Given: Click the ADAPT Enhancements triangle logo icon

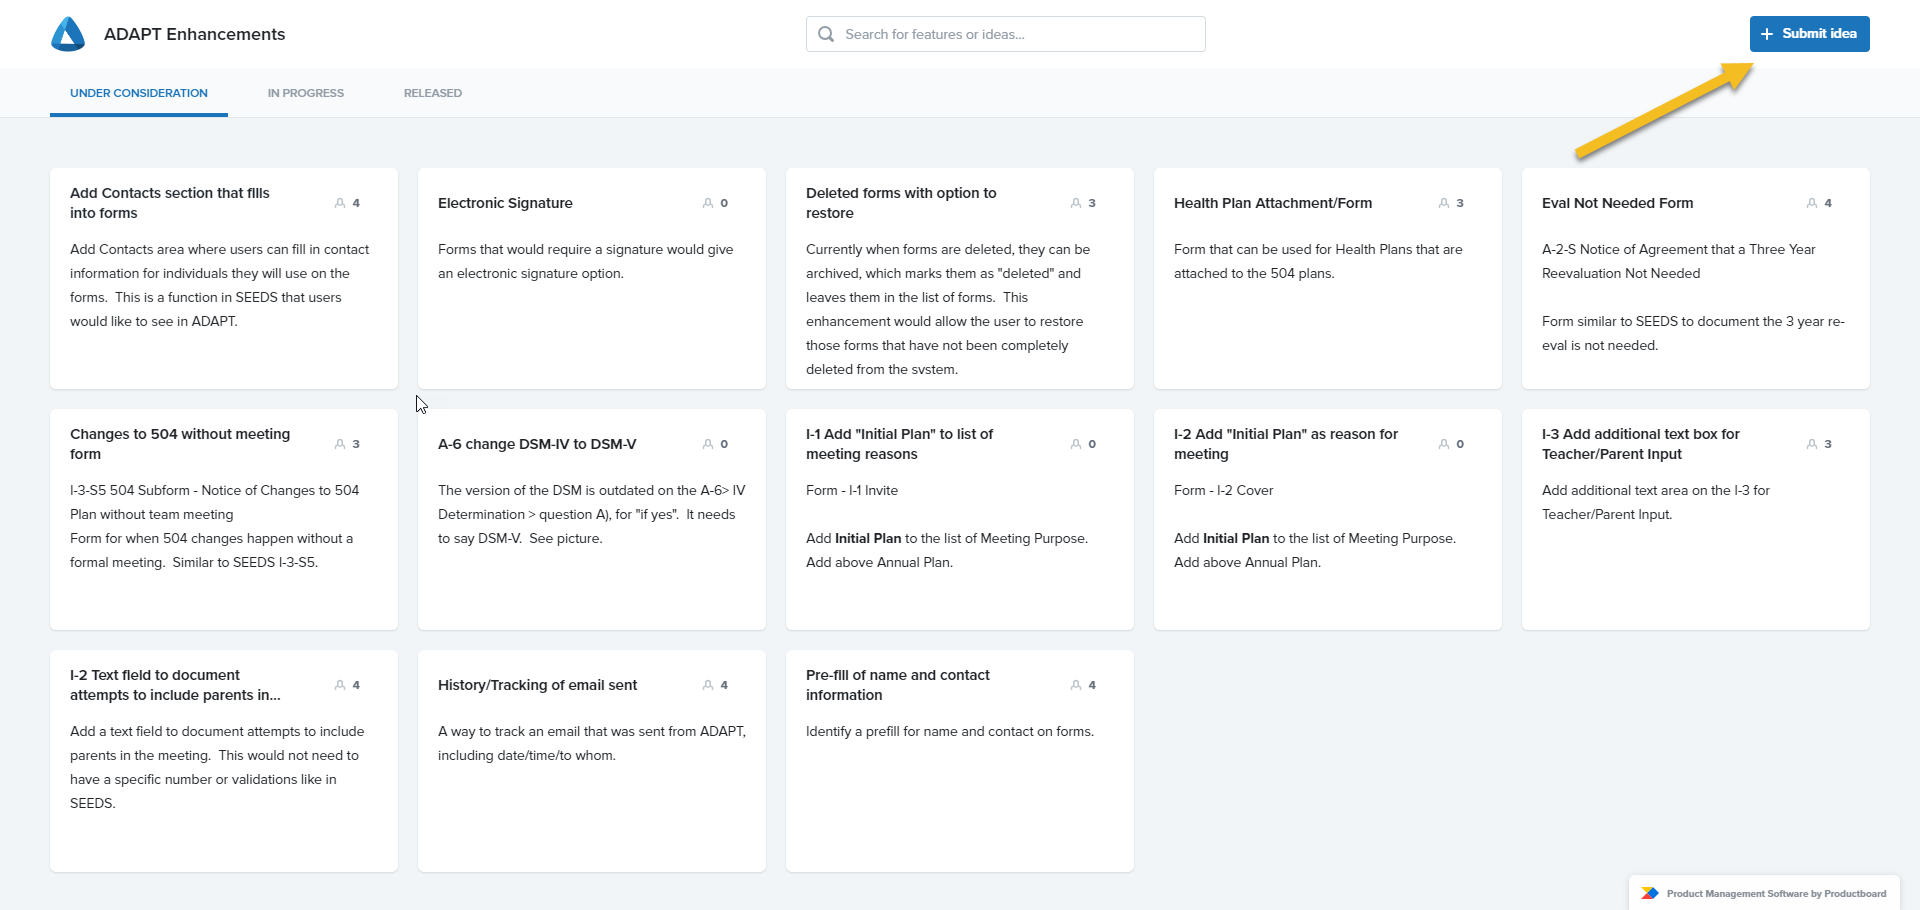Looking at the screenshot, I should click(x=67, y=33).
